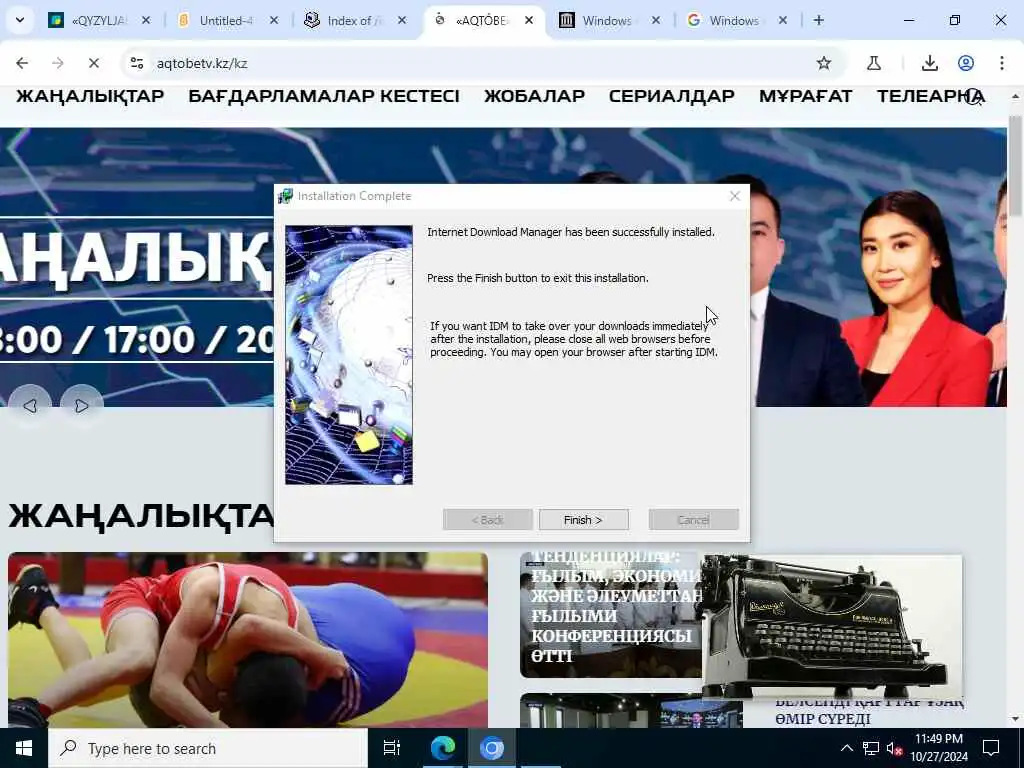
Task: Open a new browser tab
Action: (818, 21)
